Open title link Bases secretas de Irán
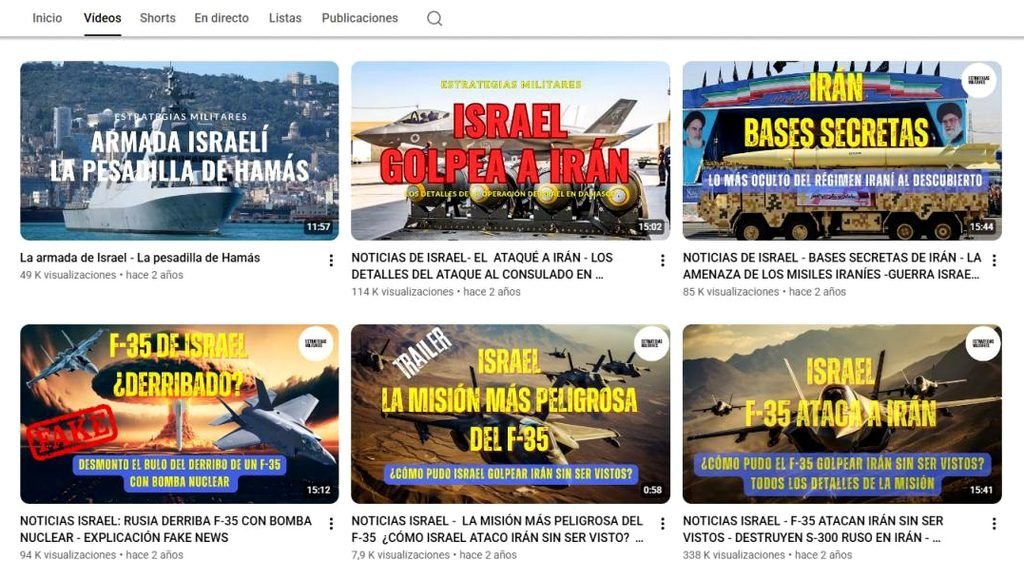 (x=832, y=266)
